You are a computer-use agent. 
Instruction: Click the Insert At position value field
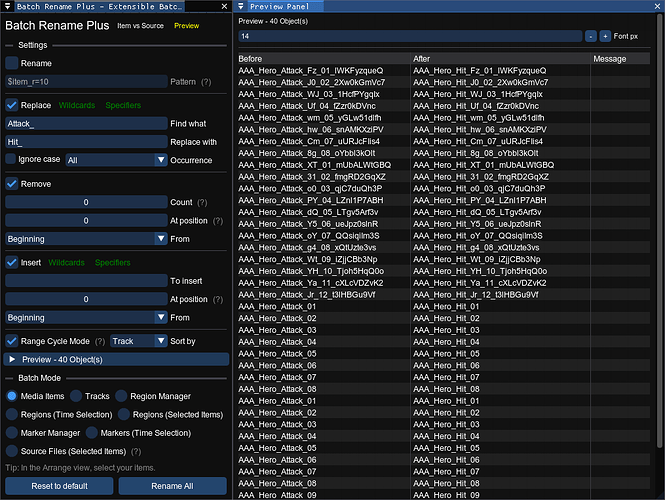[86, 299]
